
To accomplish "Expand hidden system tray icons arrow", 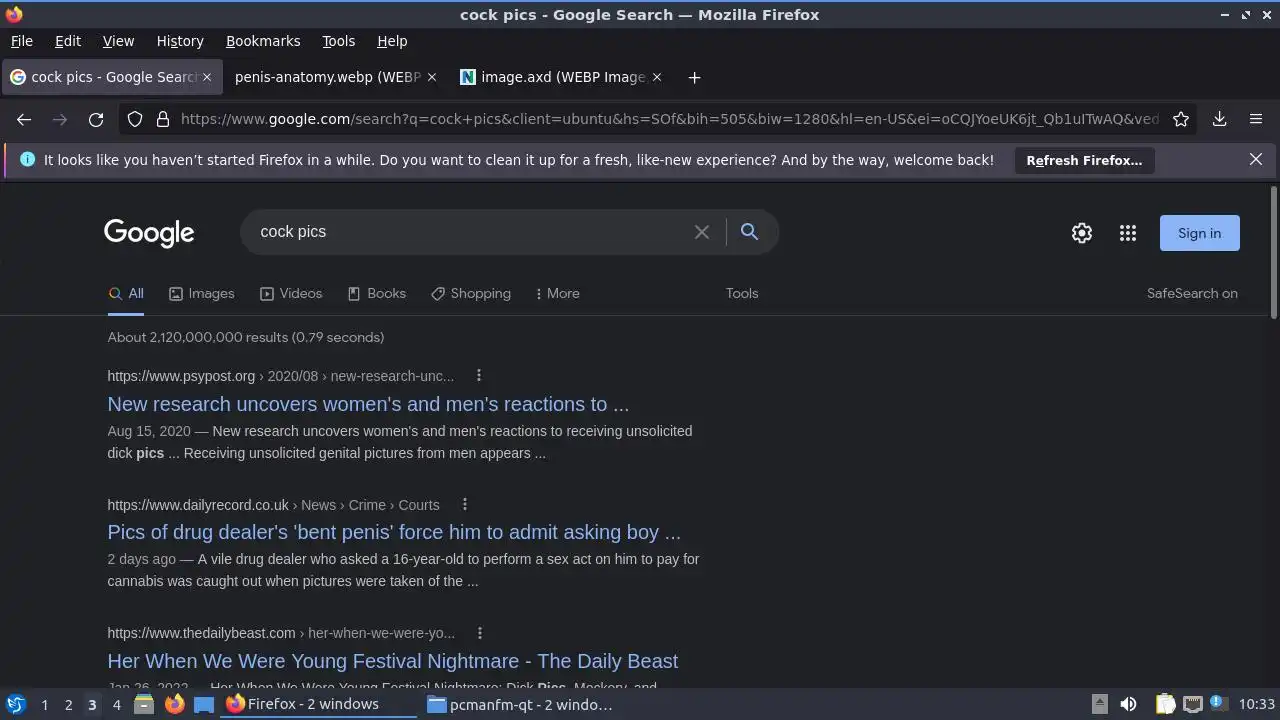I will tap(1099, 704).
